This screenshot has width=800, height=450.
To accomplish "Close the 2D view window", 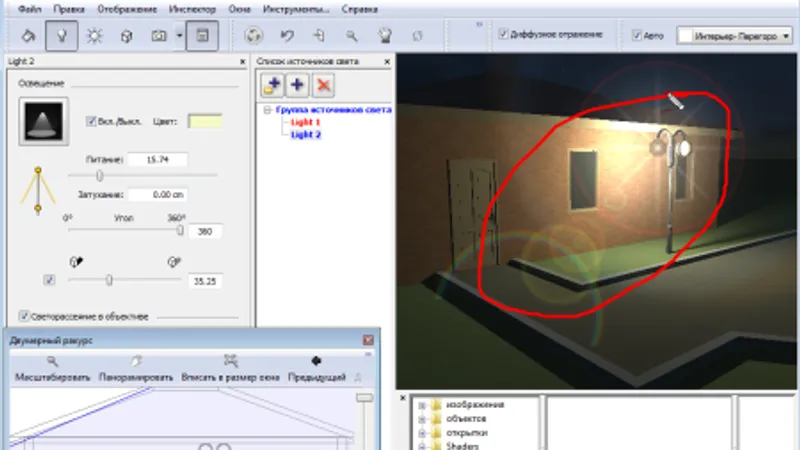I will [x=368, y=340].
